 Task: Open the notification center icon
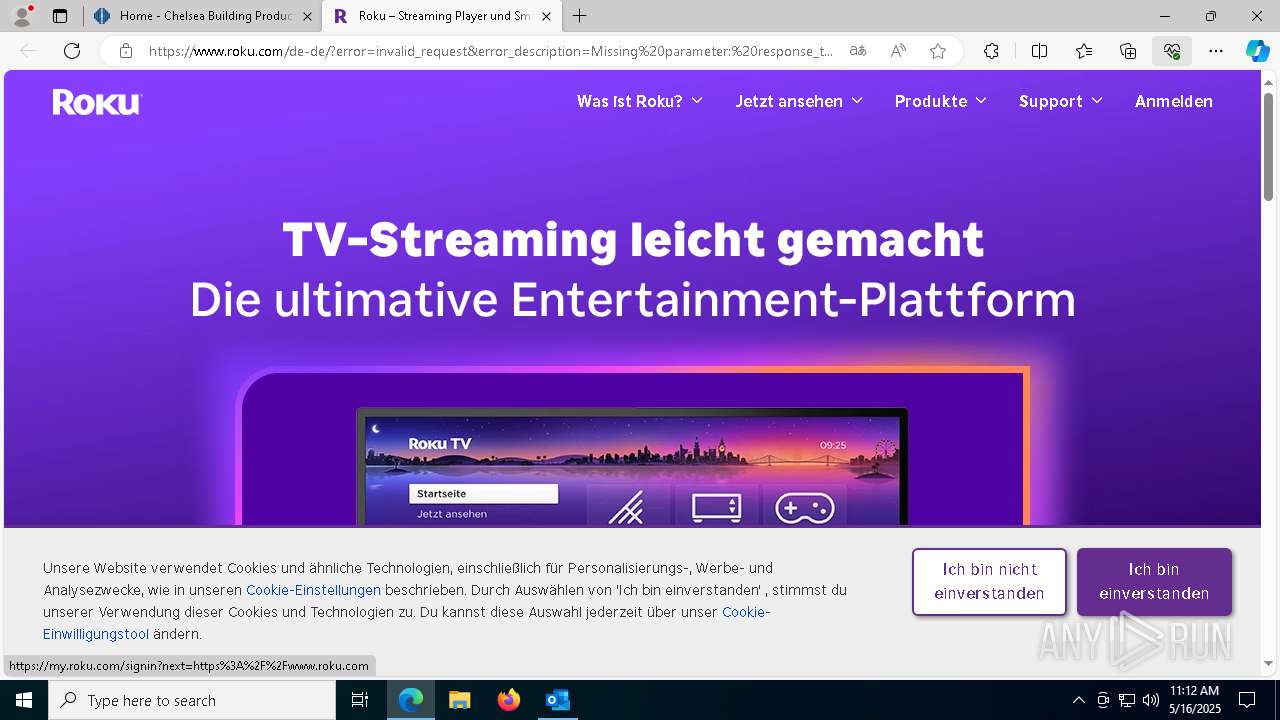[x=1247, y=700]
